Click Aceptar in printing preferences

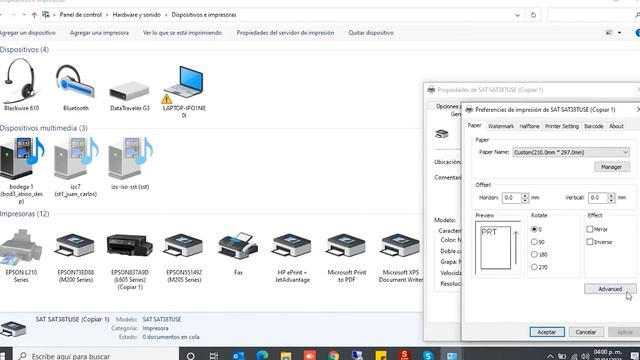point(547,332)
